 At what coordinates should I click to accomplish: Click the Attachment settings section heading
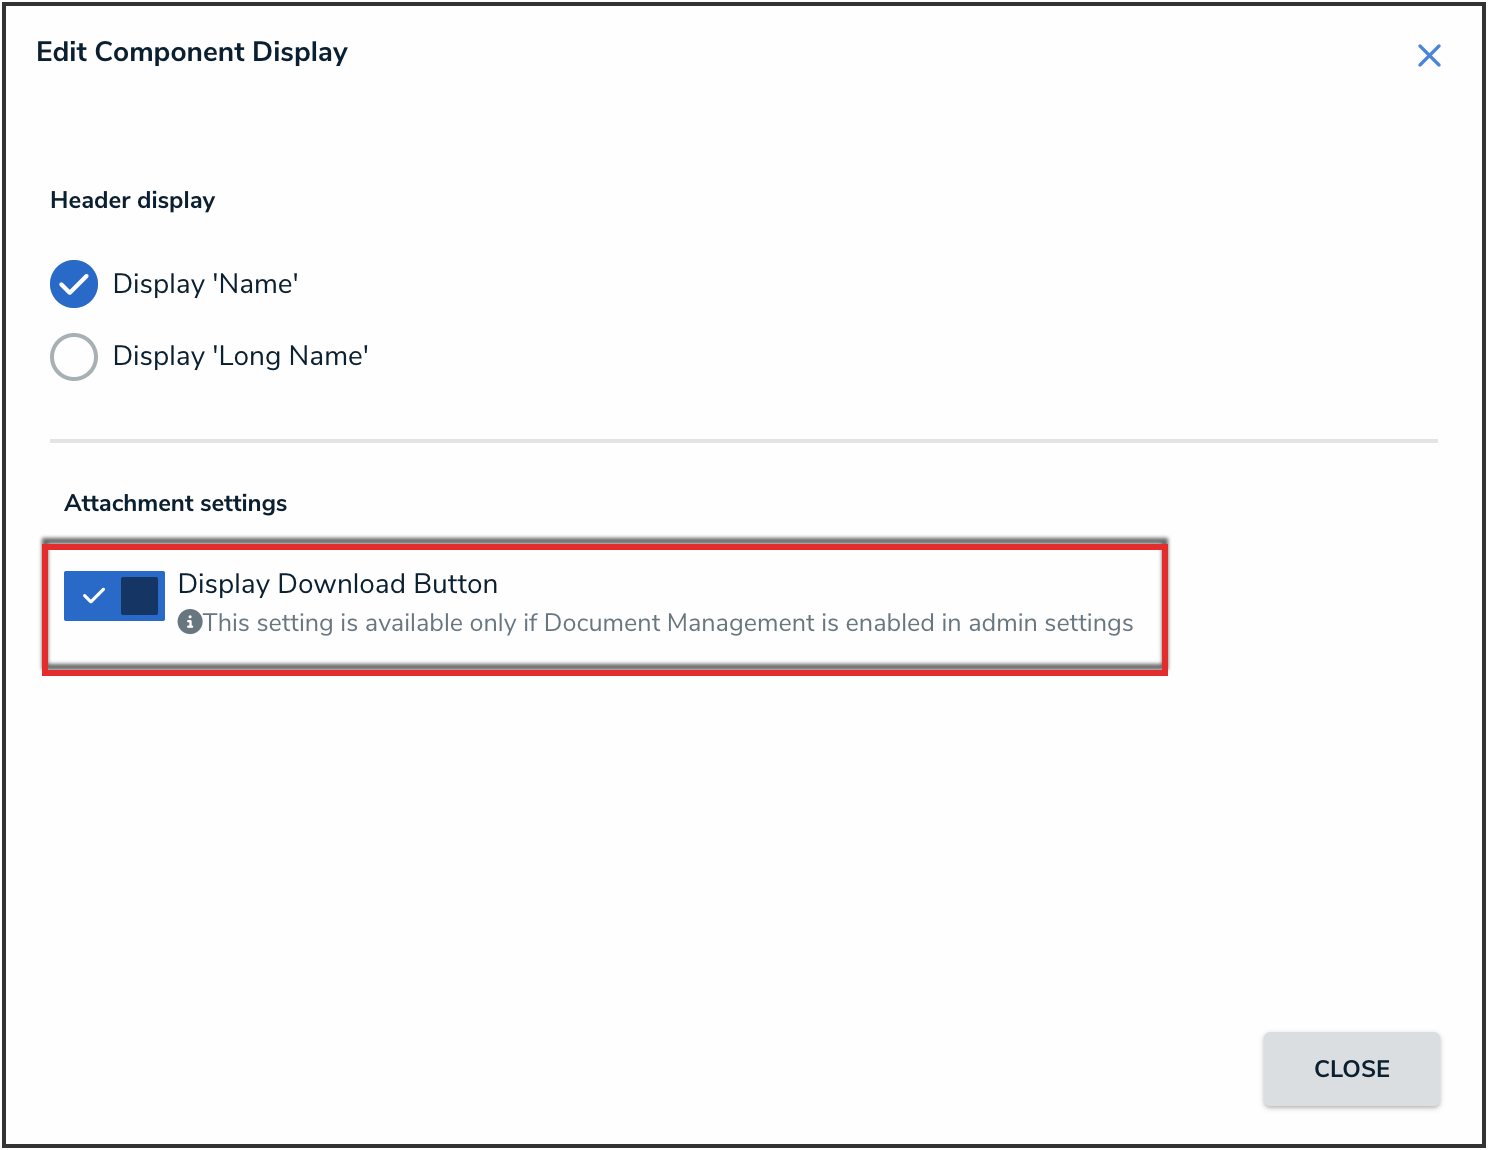point(175,503)
